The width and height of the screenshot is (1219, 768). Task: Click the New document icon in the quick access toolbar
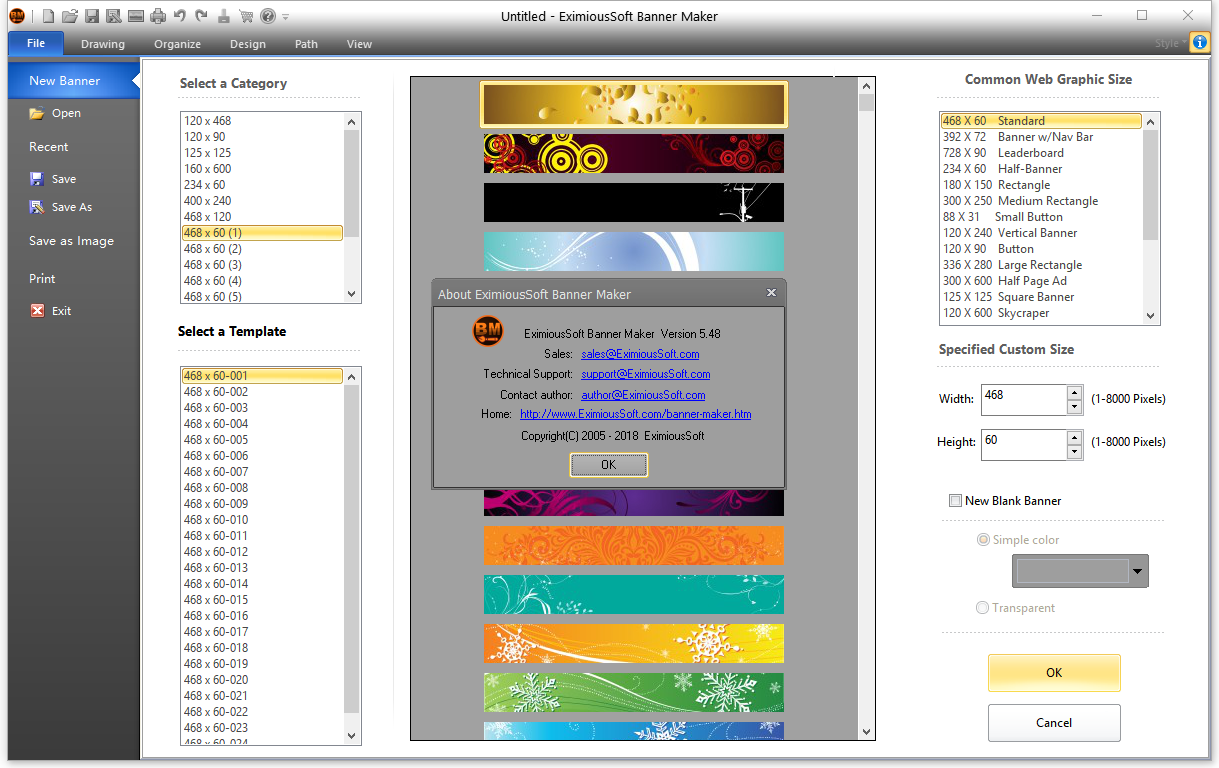pyautogui.click(x=48, y=16)
